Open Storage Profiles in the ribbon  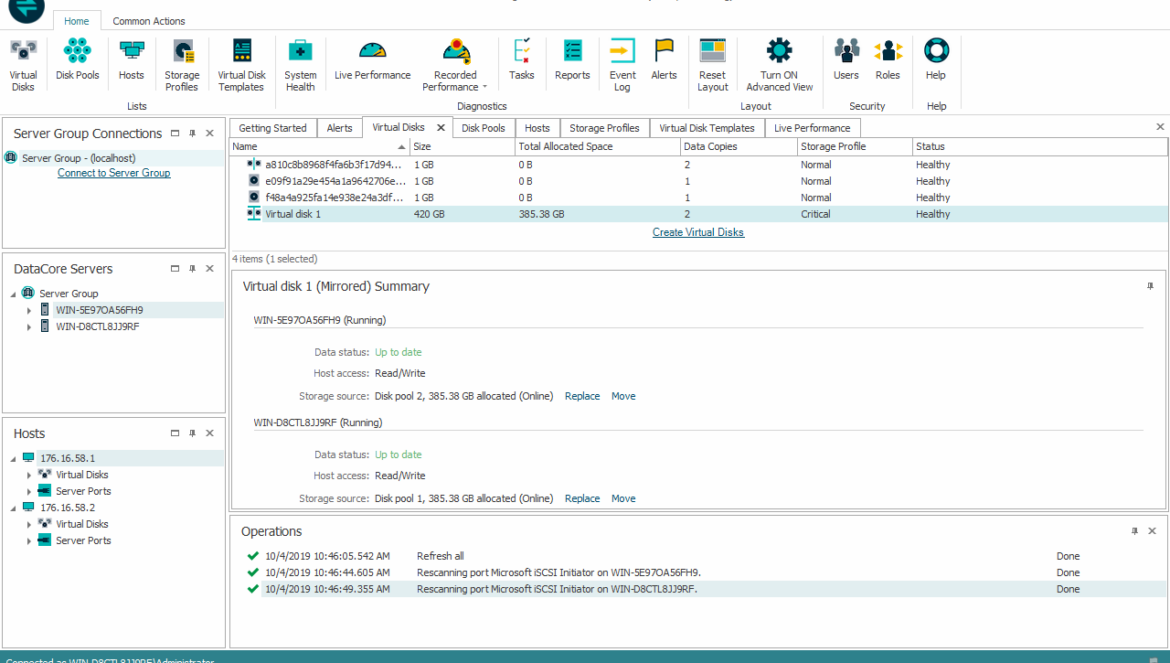tap(182, 66)
